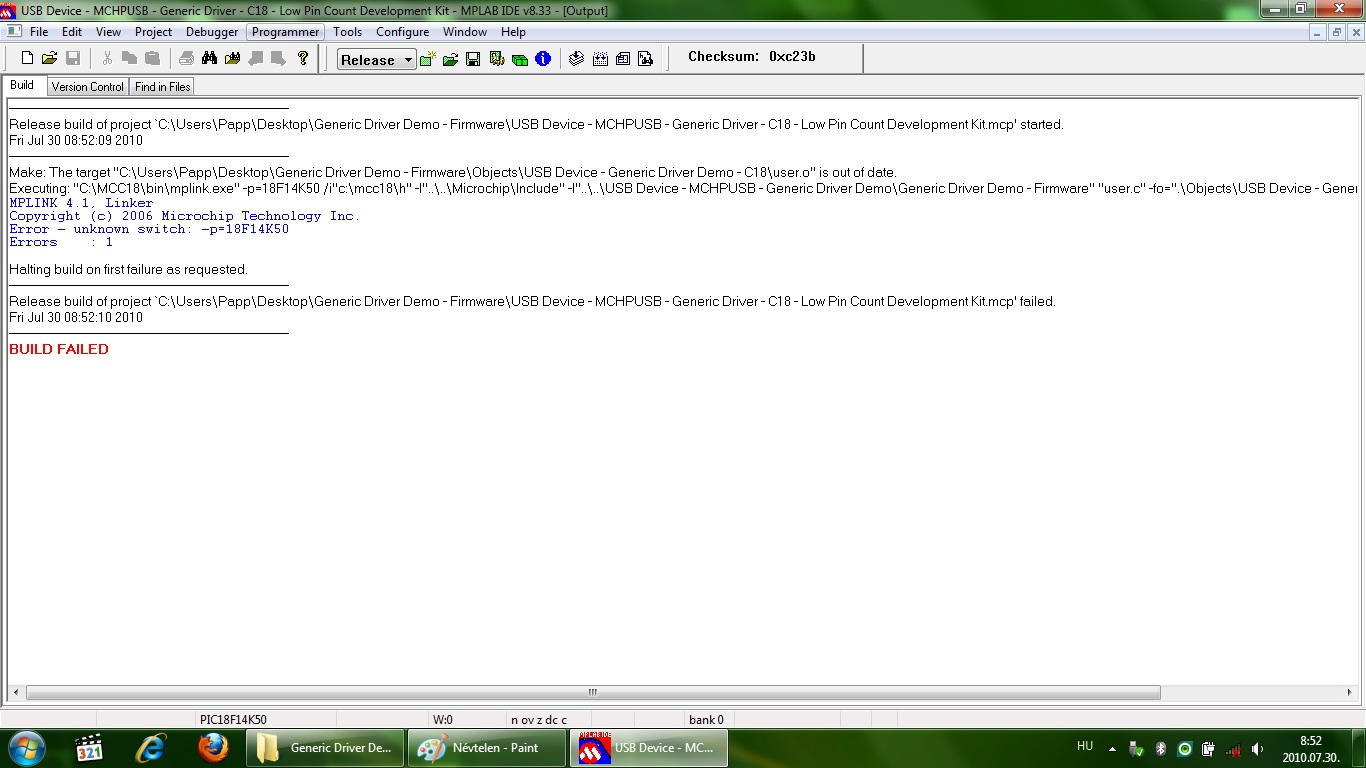Click the HU language indicator in the tray
1366x768 pixels.
[x=1085, y=746]
